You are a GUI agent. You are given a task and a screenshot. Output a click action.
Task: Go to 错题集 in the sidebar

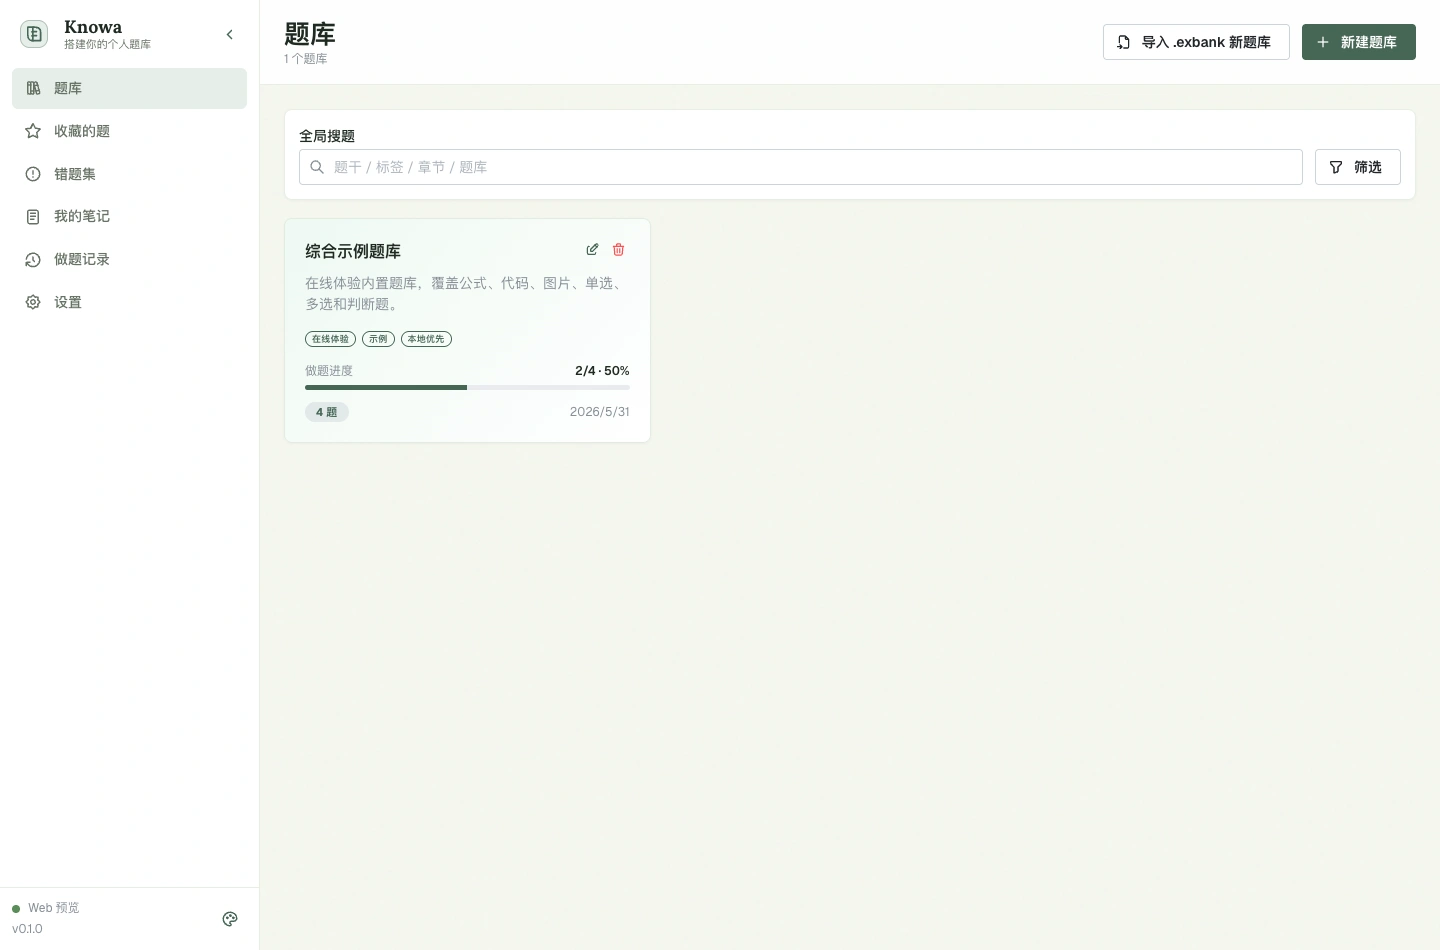click(129, 174)
